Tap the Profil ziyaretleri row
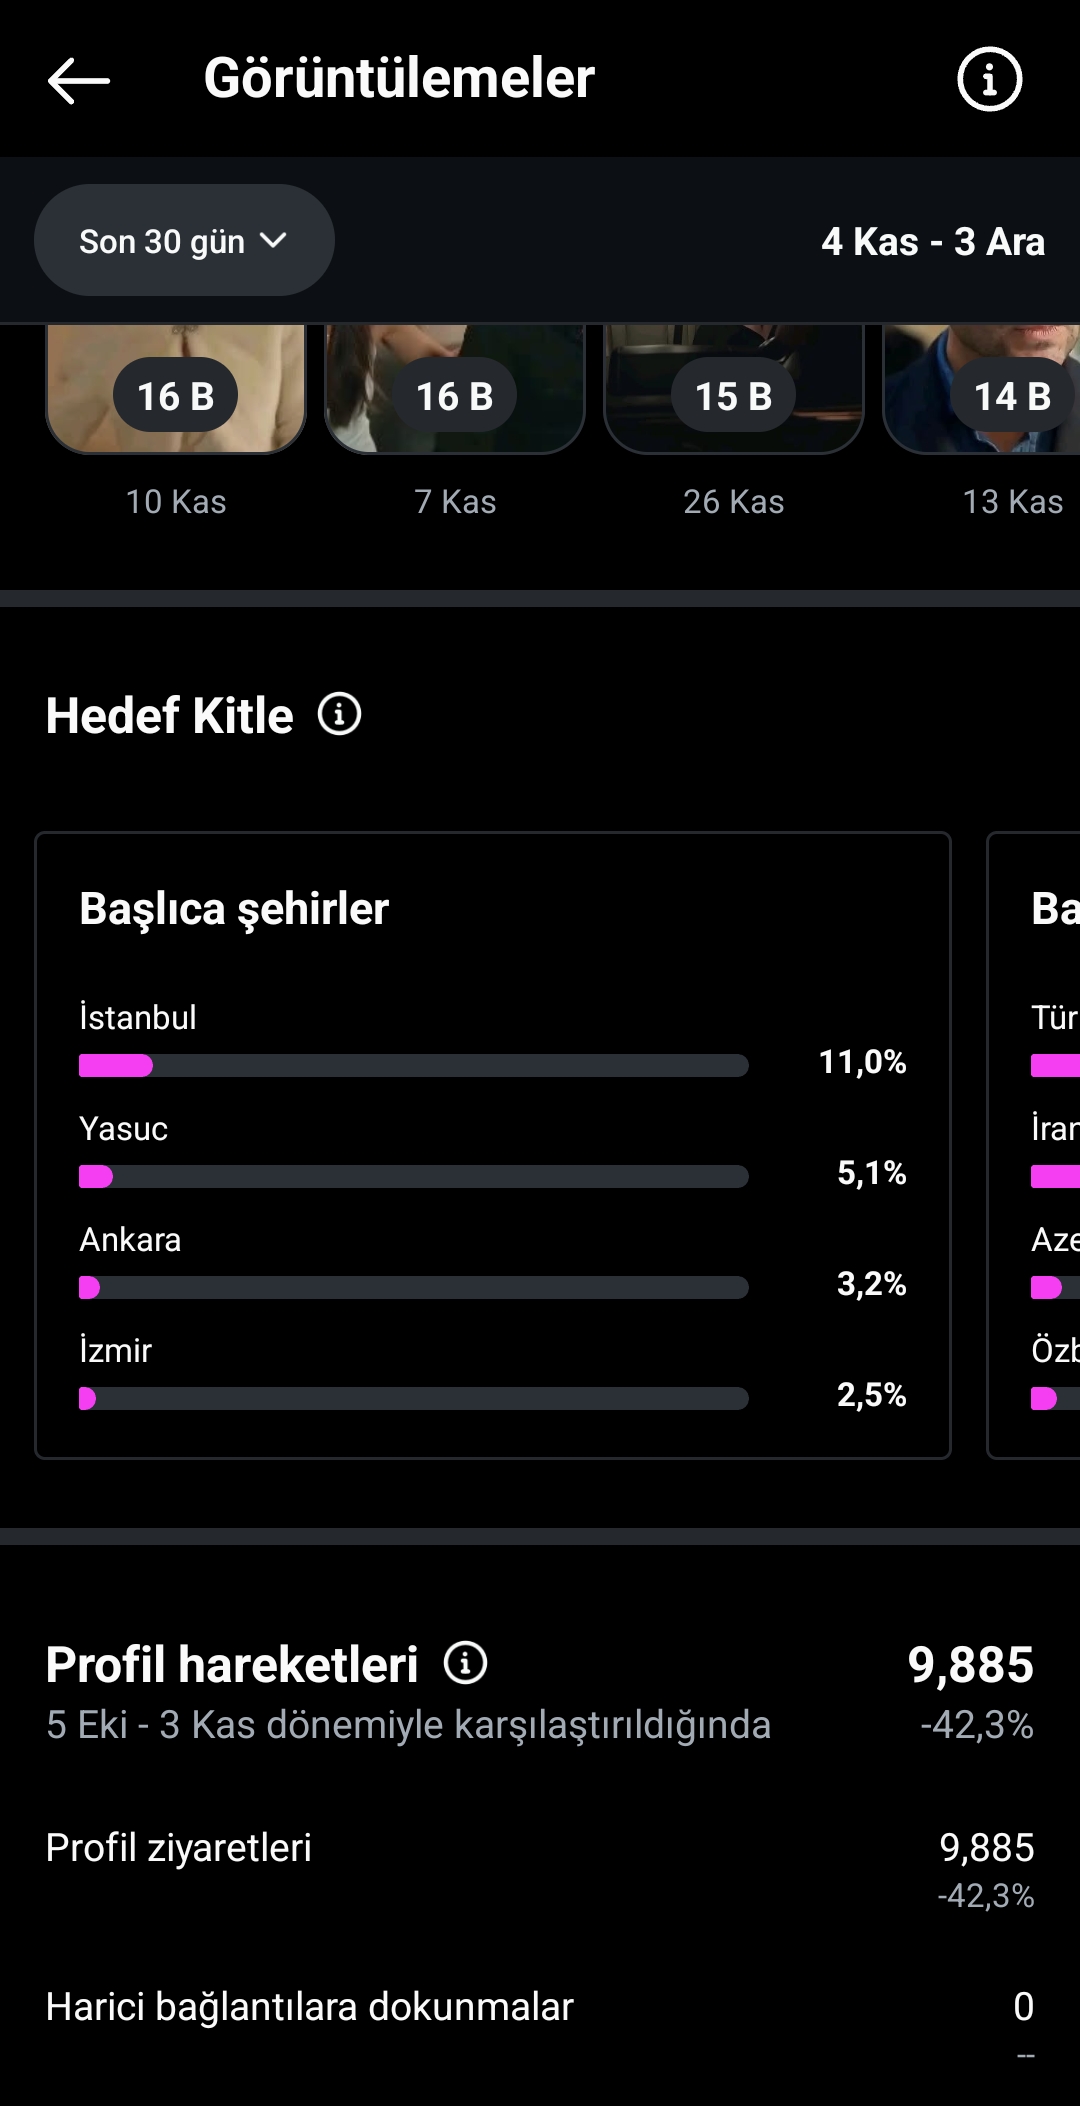Viewport: 1080px width, 2106px height. [x=540, y=1869]
